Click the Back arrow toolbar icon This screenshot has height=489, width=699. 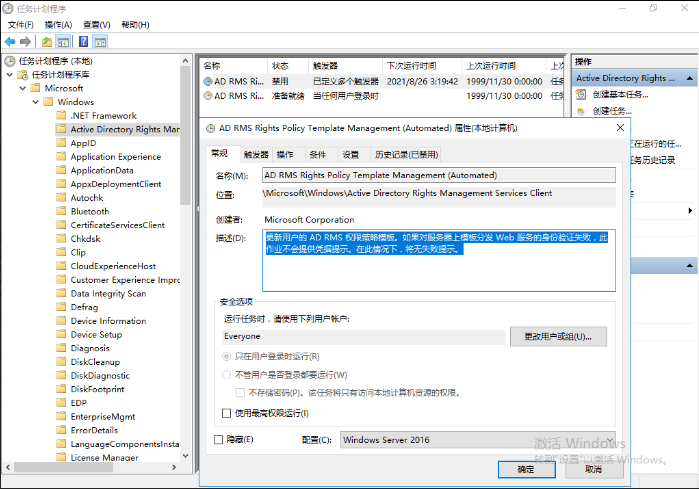pyautogui.click(x=10, y=42)
